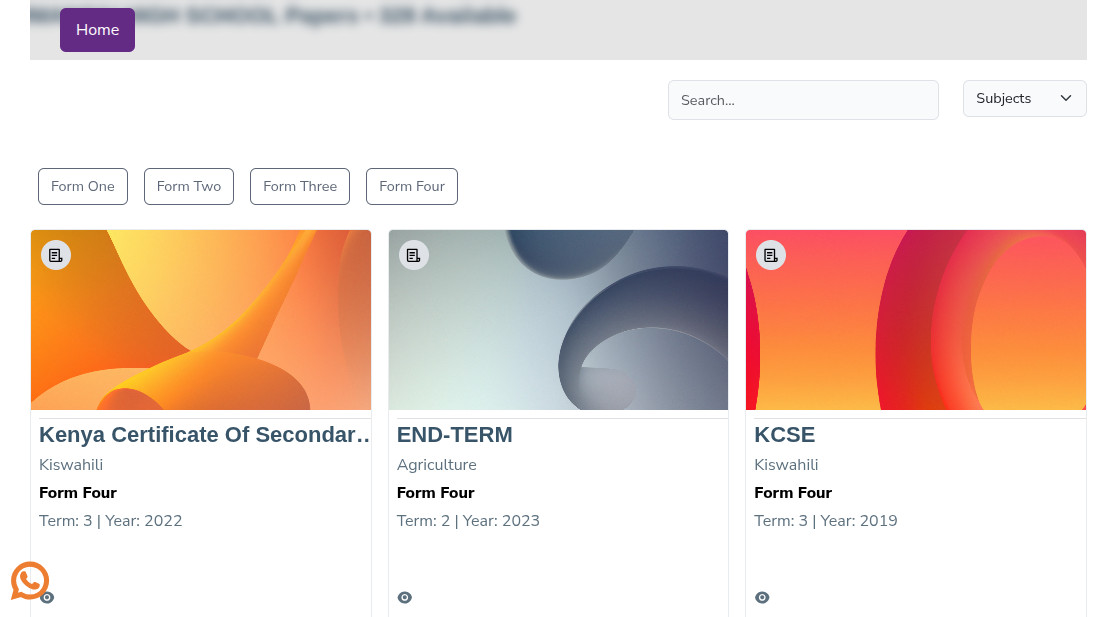Click the document icon on END-TERM Agriculture card

(414, 256)
